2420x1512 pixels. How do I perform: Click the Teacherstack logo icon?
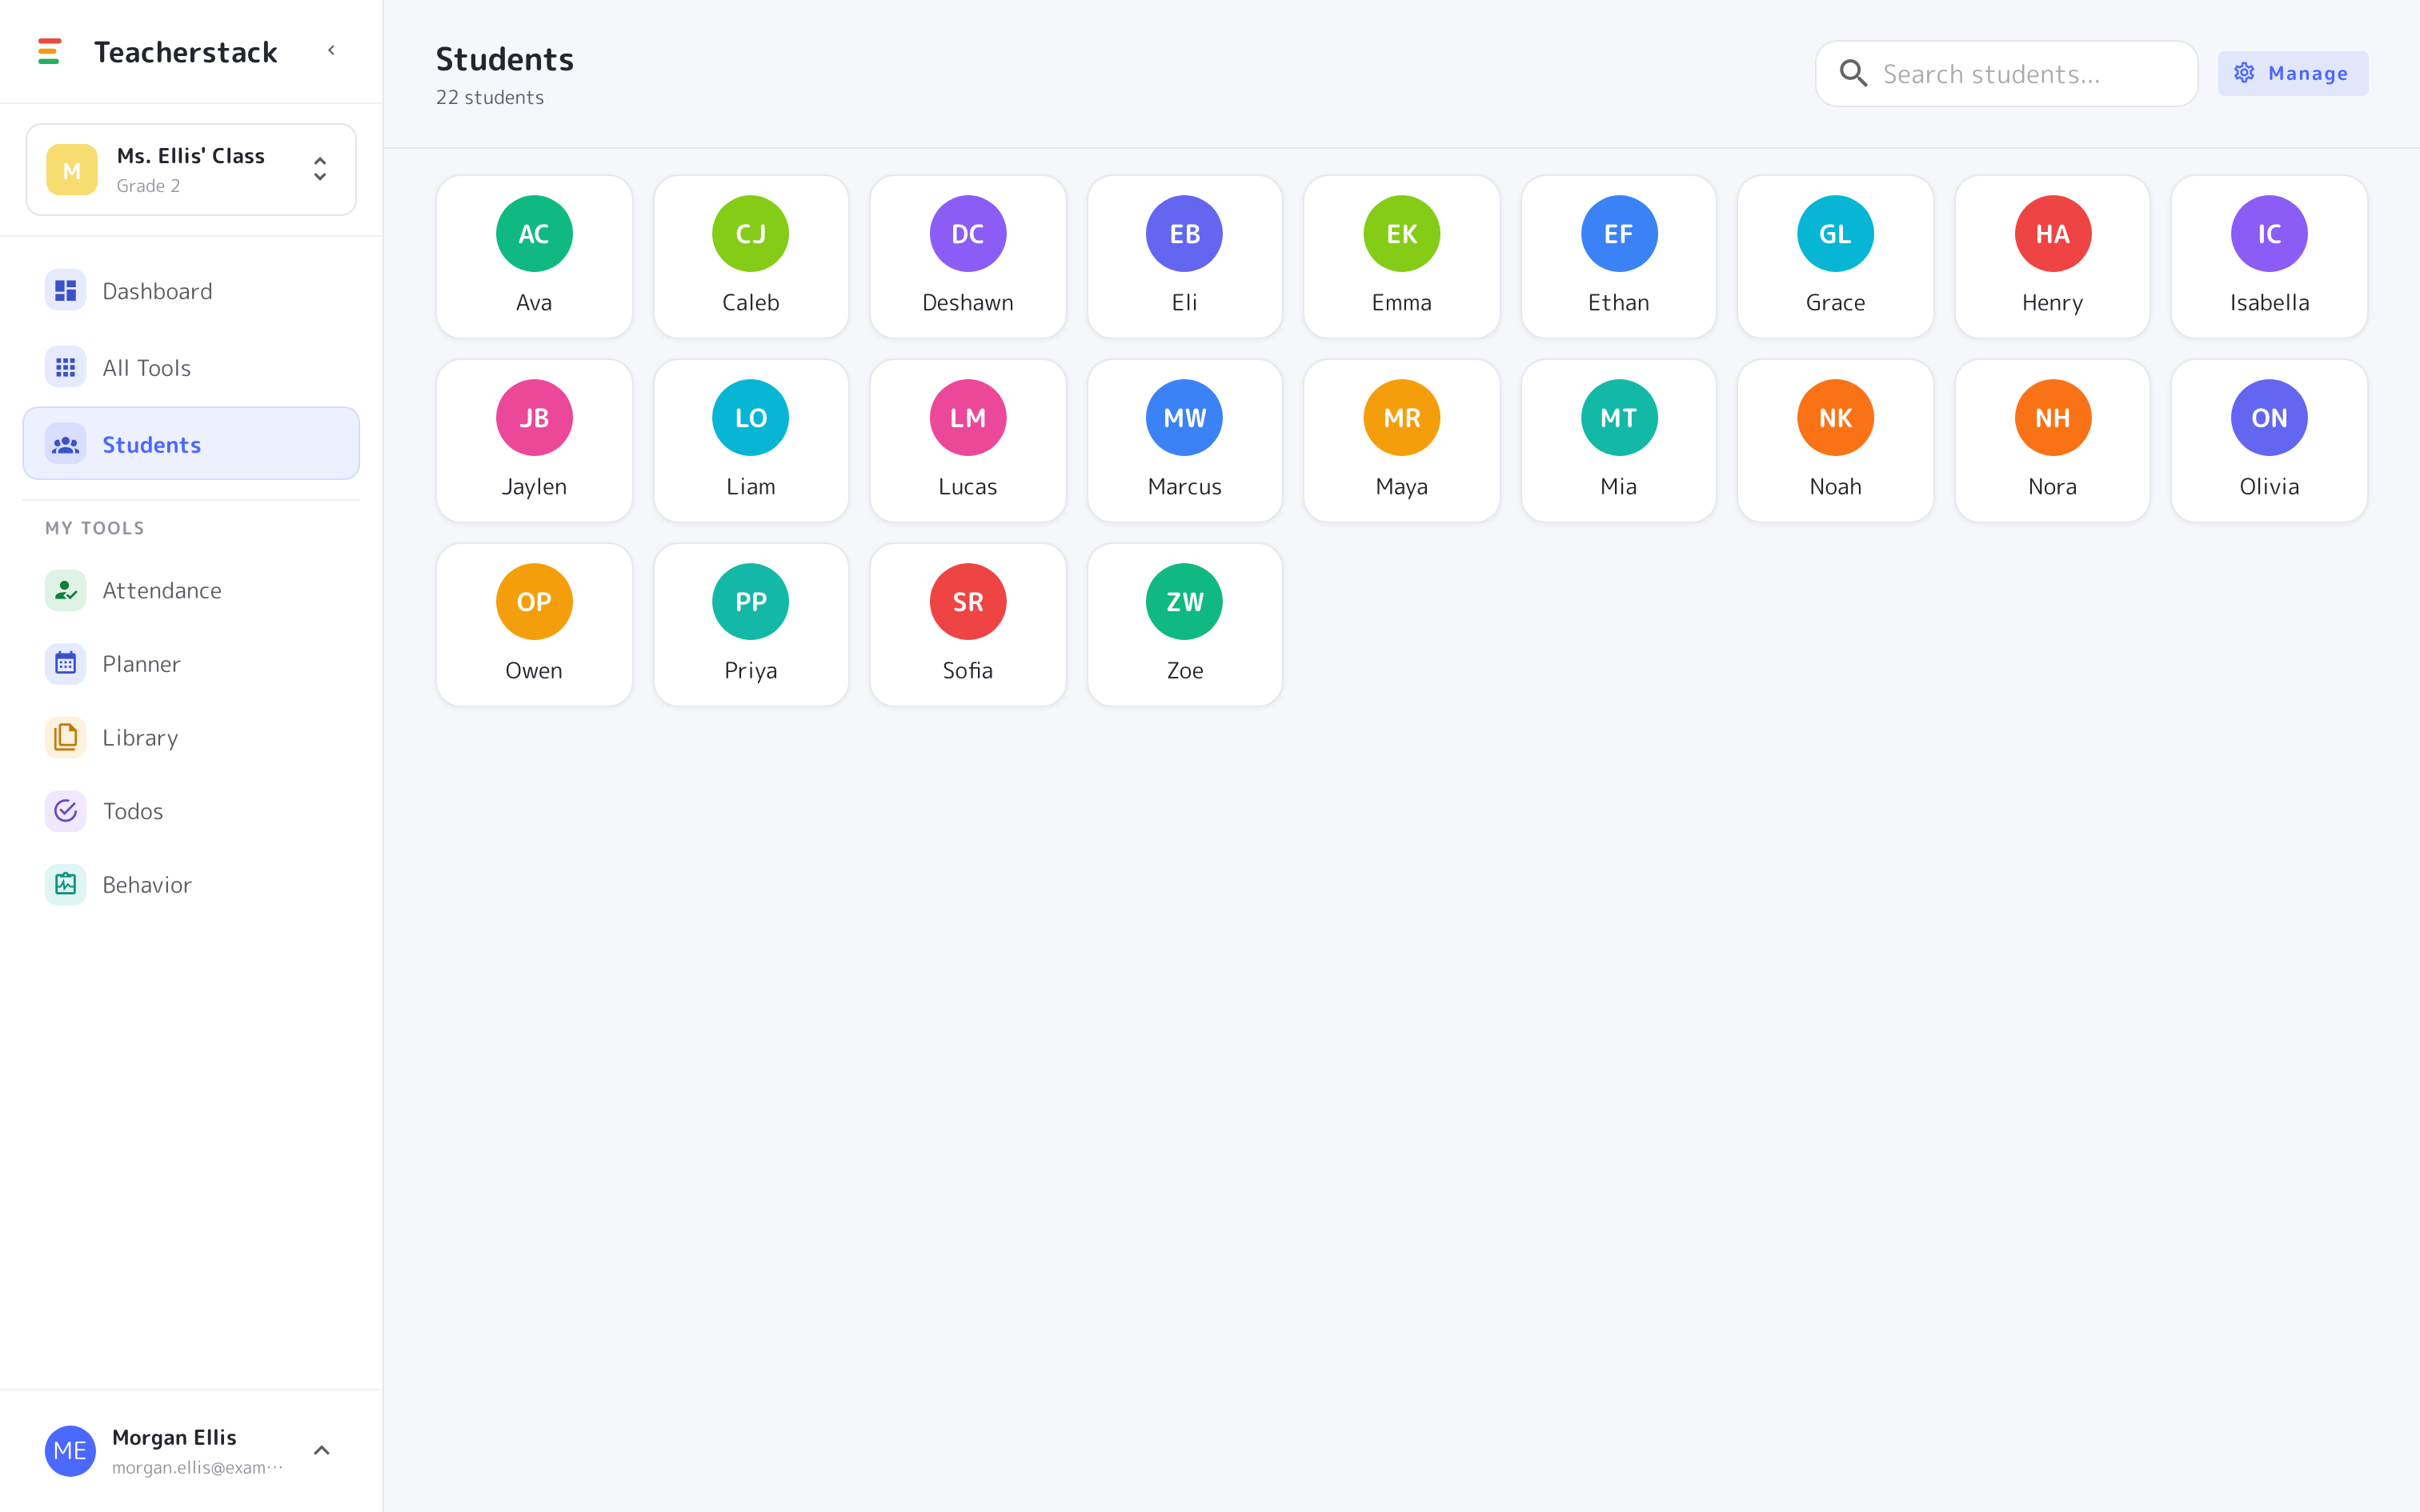[49, 51]
